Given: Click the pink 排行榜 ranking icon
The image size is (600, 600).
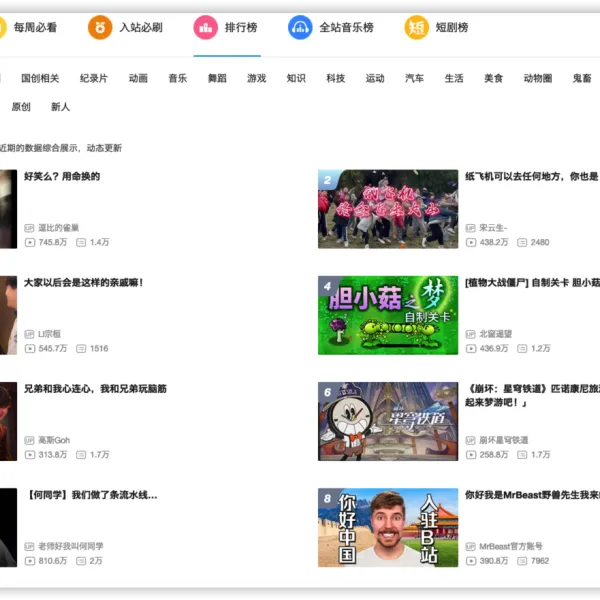Looking at the screenshot, I should pos(205,28).
